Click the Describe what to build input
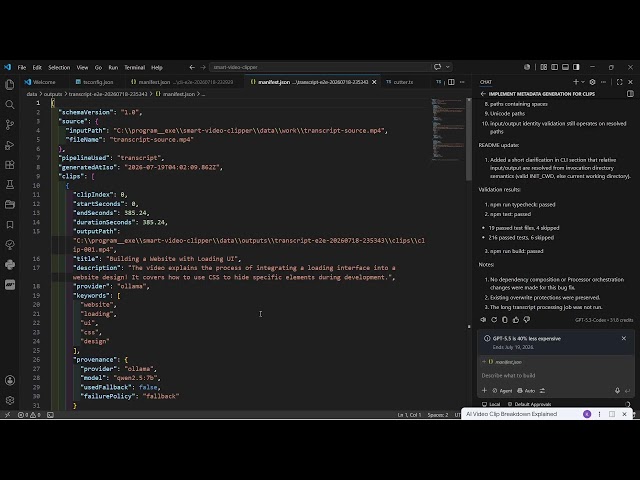640x480 pixels. [556, 376]
